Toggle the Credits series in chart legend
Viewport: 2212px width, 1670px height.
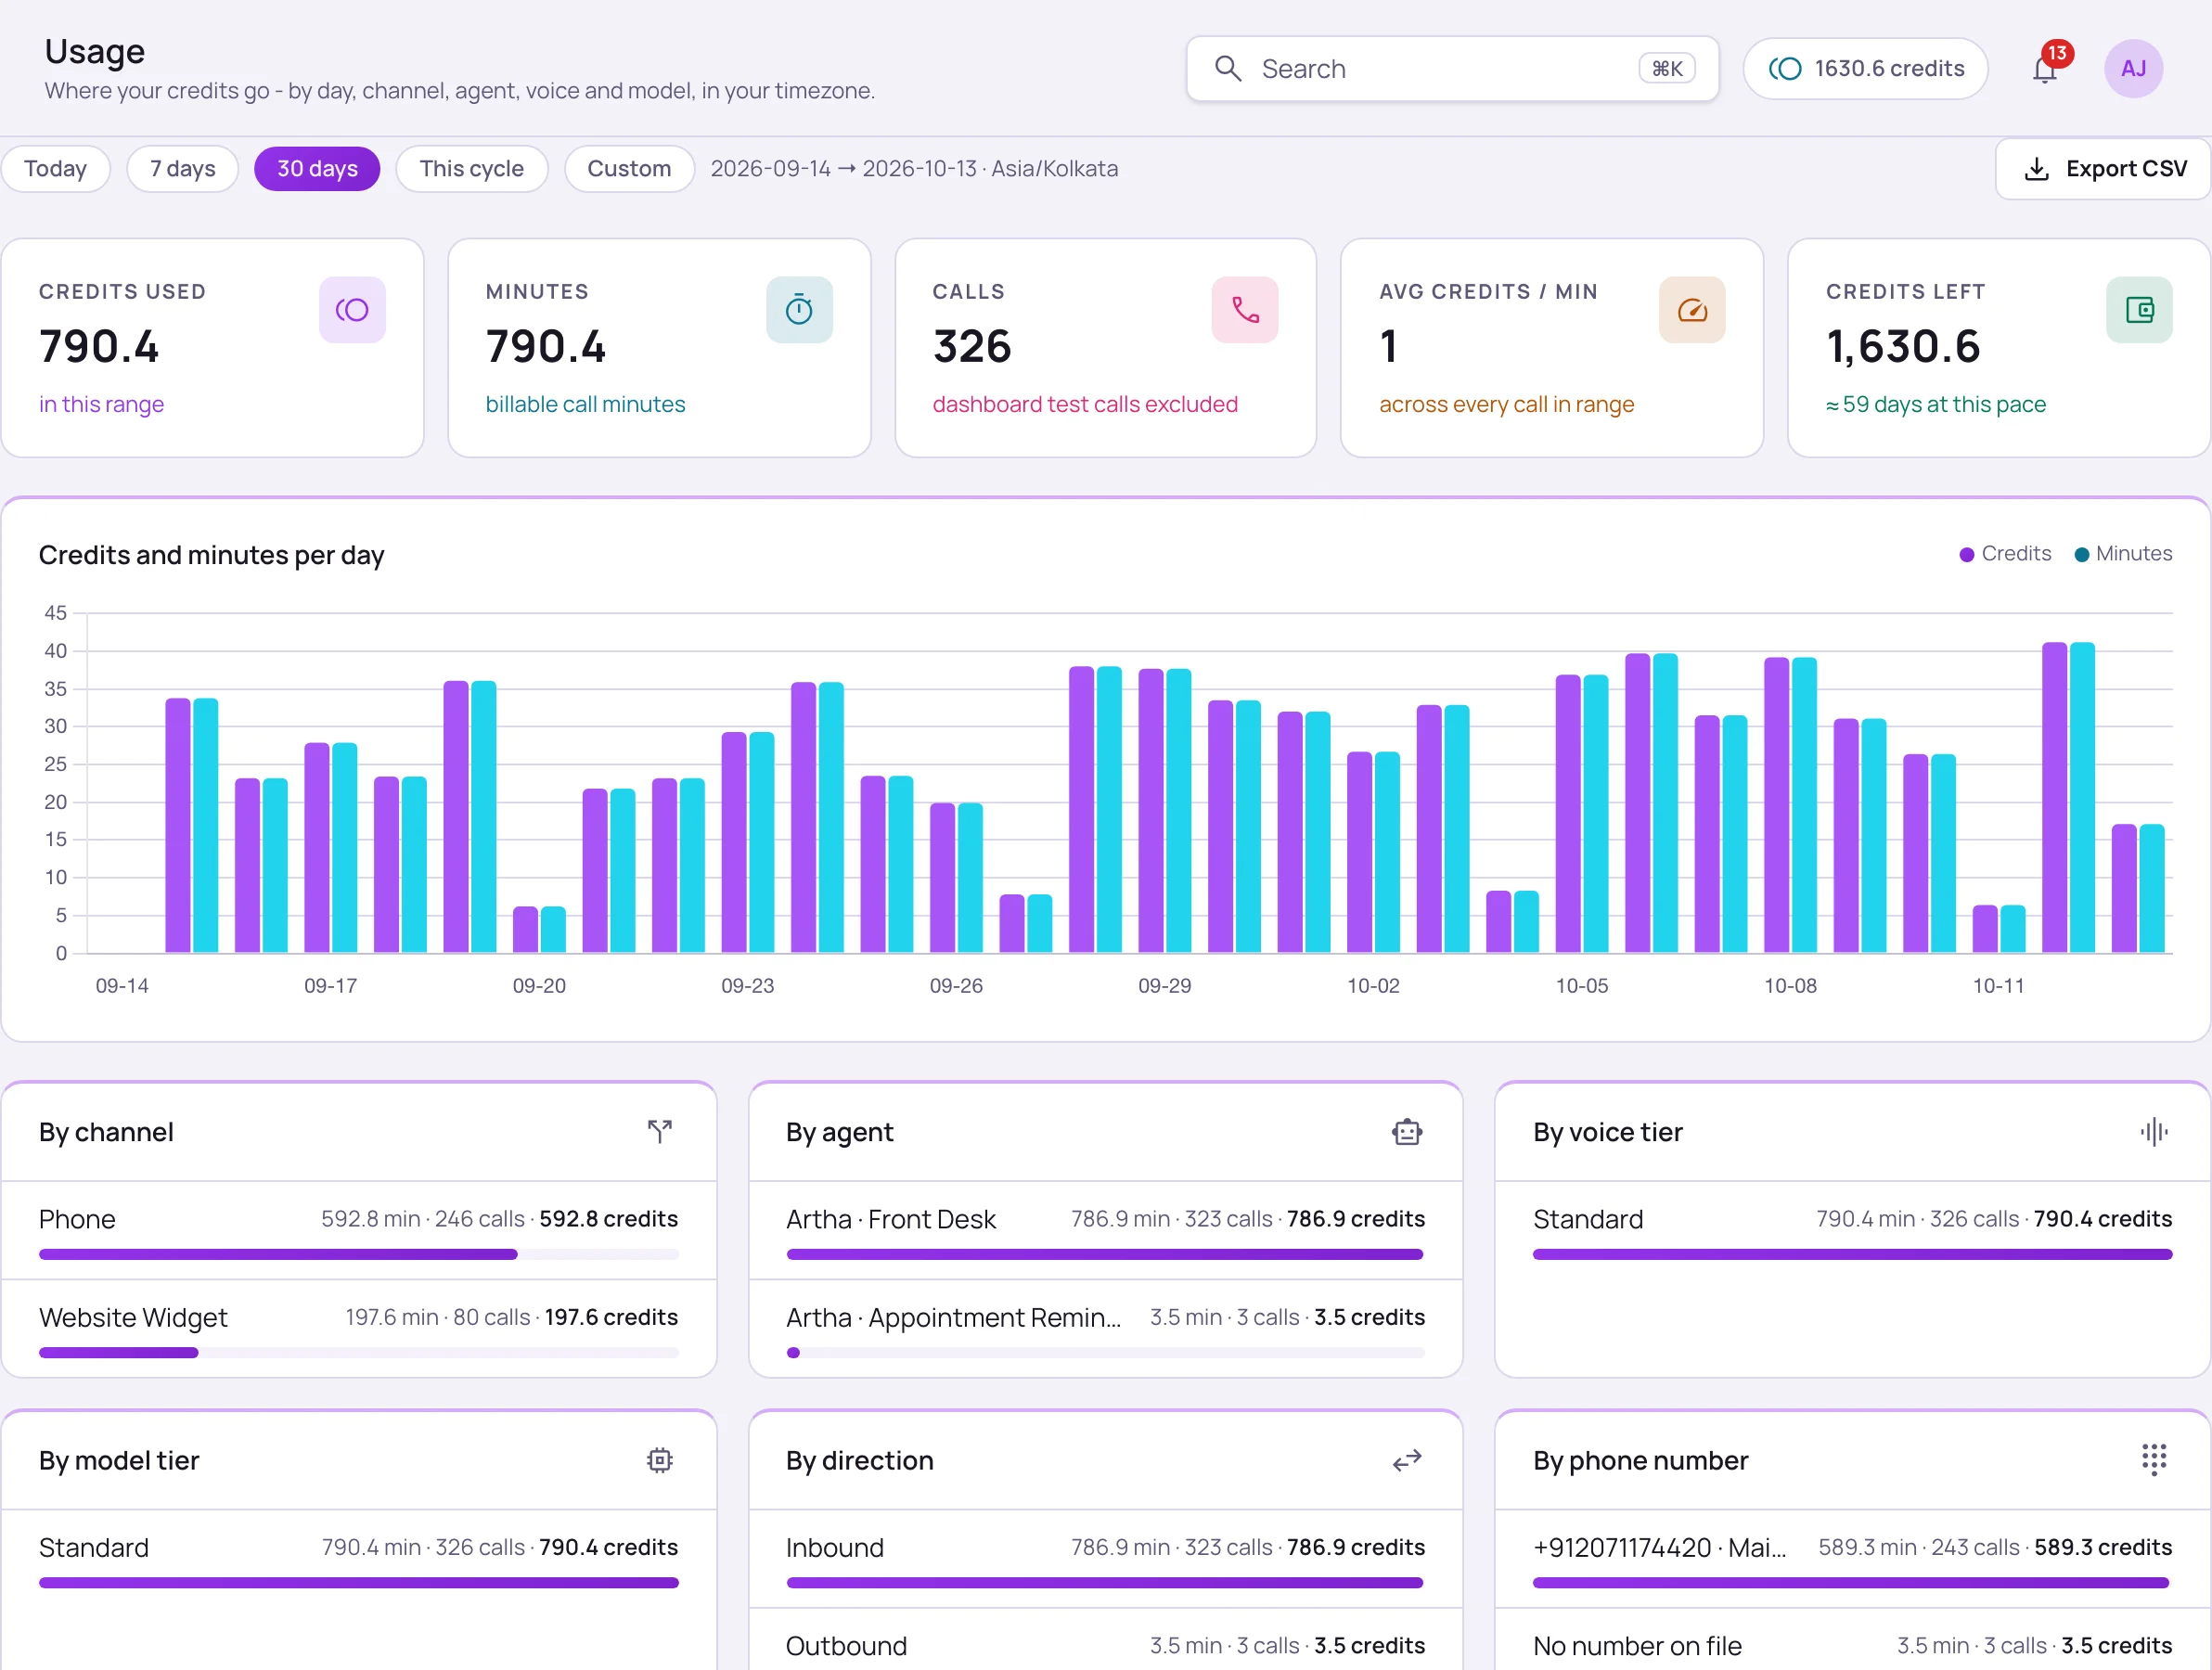(2005, 554)
